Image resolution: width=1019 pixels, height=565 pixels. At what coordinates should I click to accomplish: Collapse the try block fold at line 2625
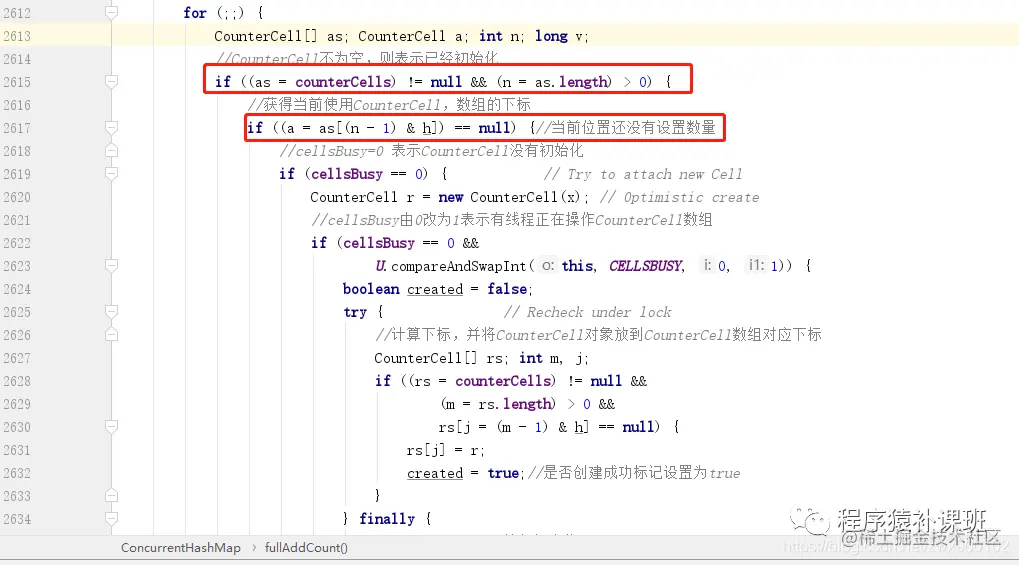(112, 312)
